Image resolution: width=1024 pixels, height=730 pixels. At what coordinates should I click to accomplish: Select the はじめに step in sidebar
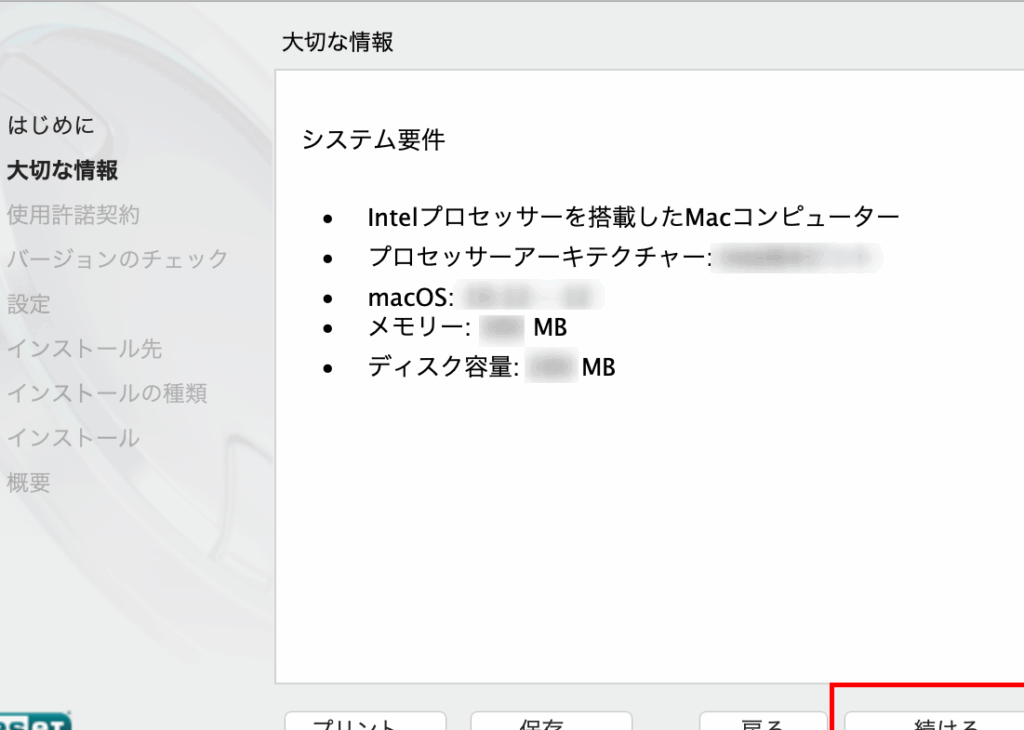coord(51,126)
